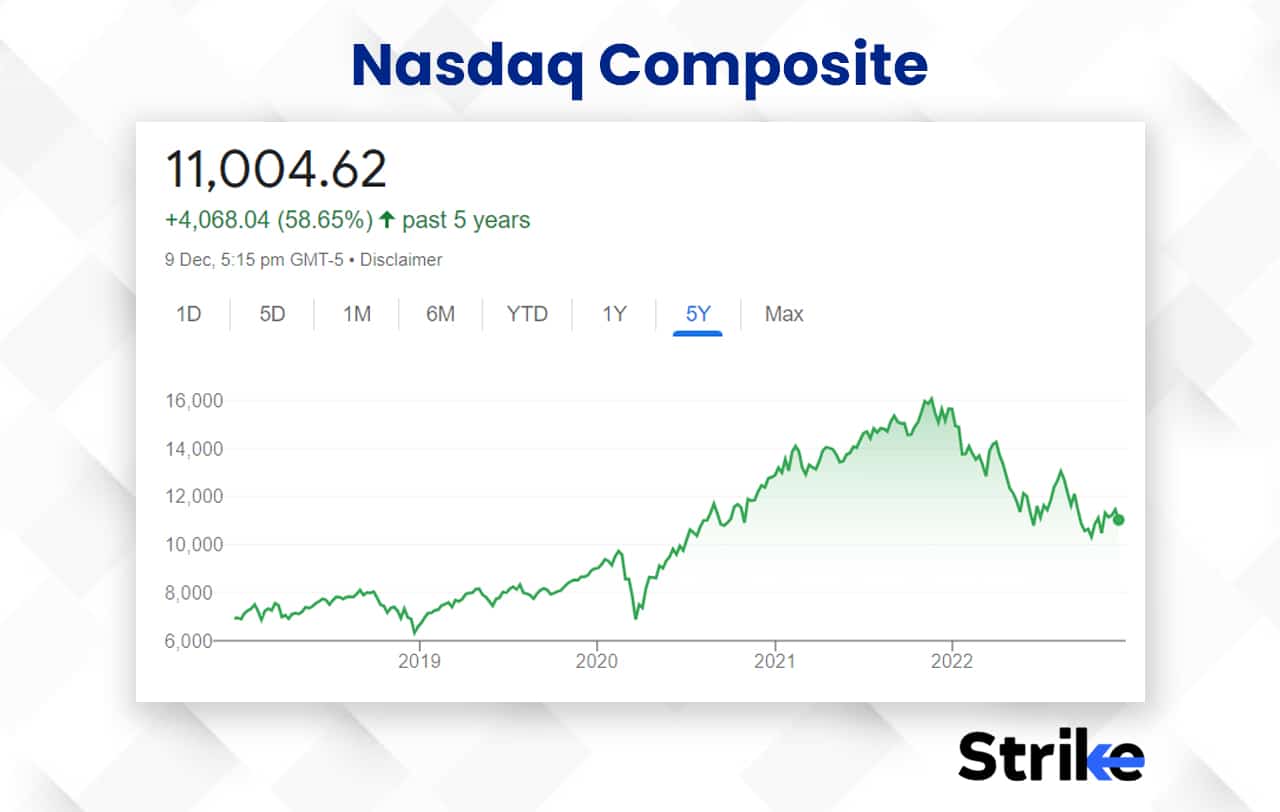This screenshot has height=812, width=1280.
Task: Switch to the 1D time range
Action: (x=188, y=314)
